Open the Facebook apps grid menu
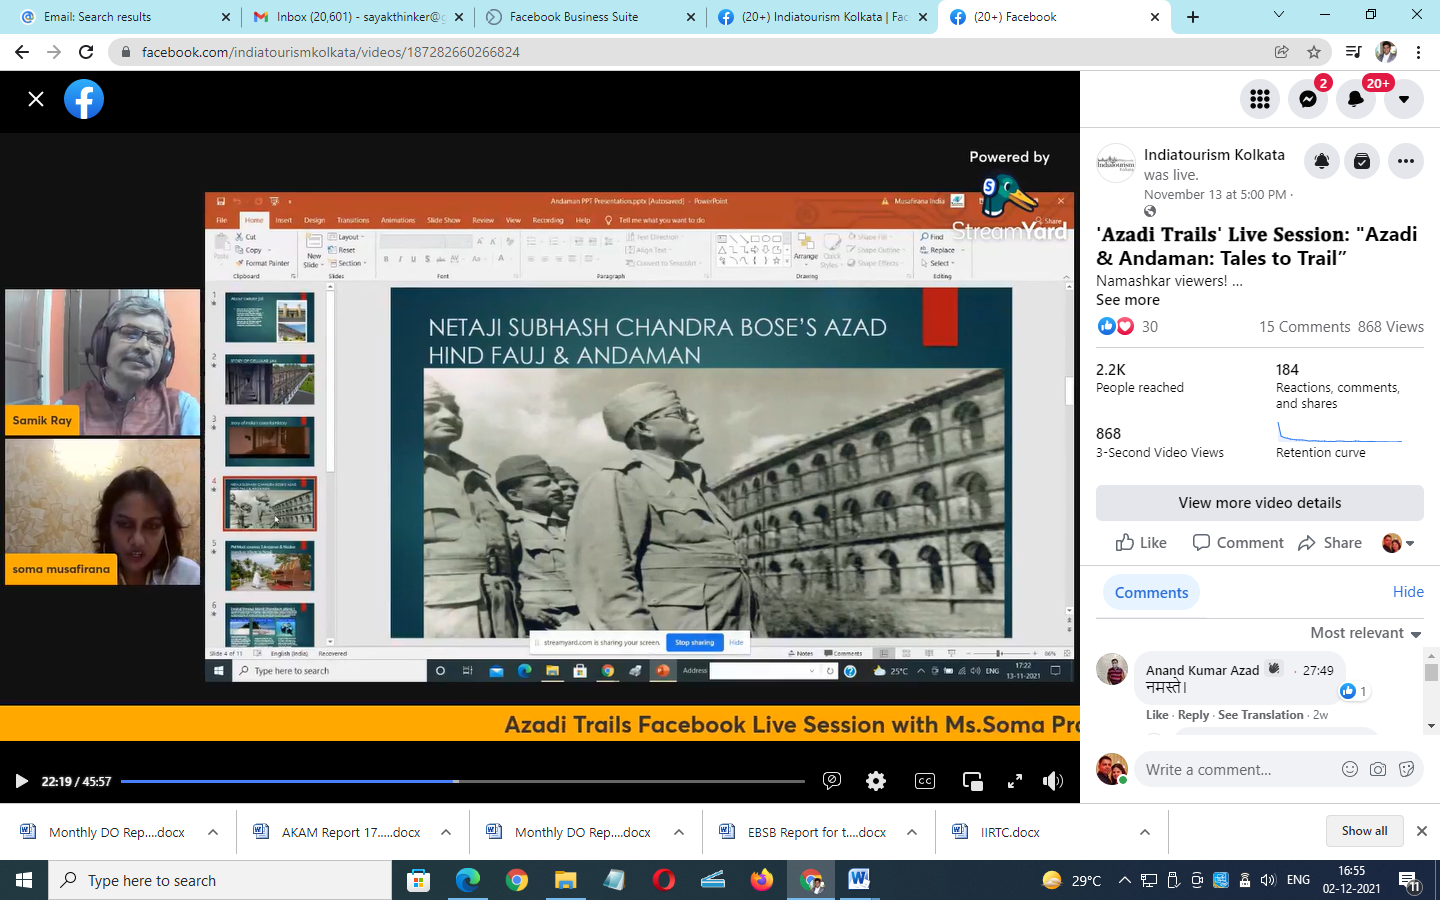Viewport: 1440px width, 900px height. pyautogui.click(x=1259, y=99)
